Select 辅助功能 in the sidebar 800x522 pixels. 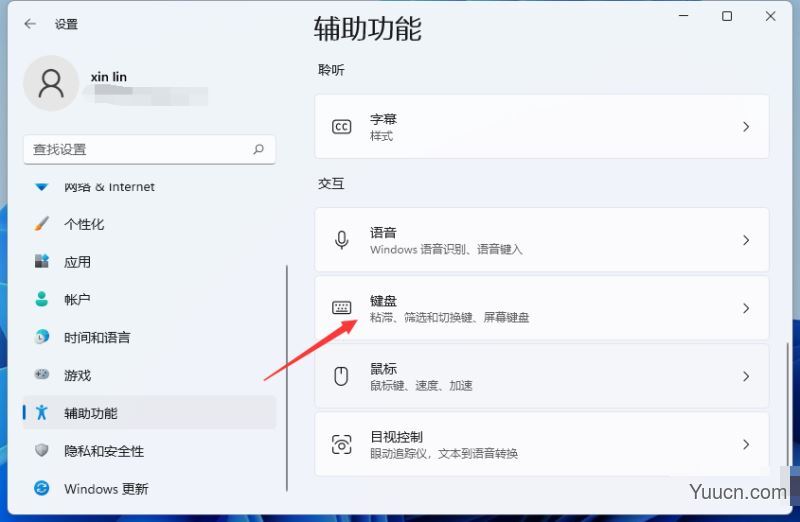149,412
